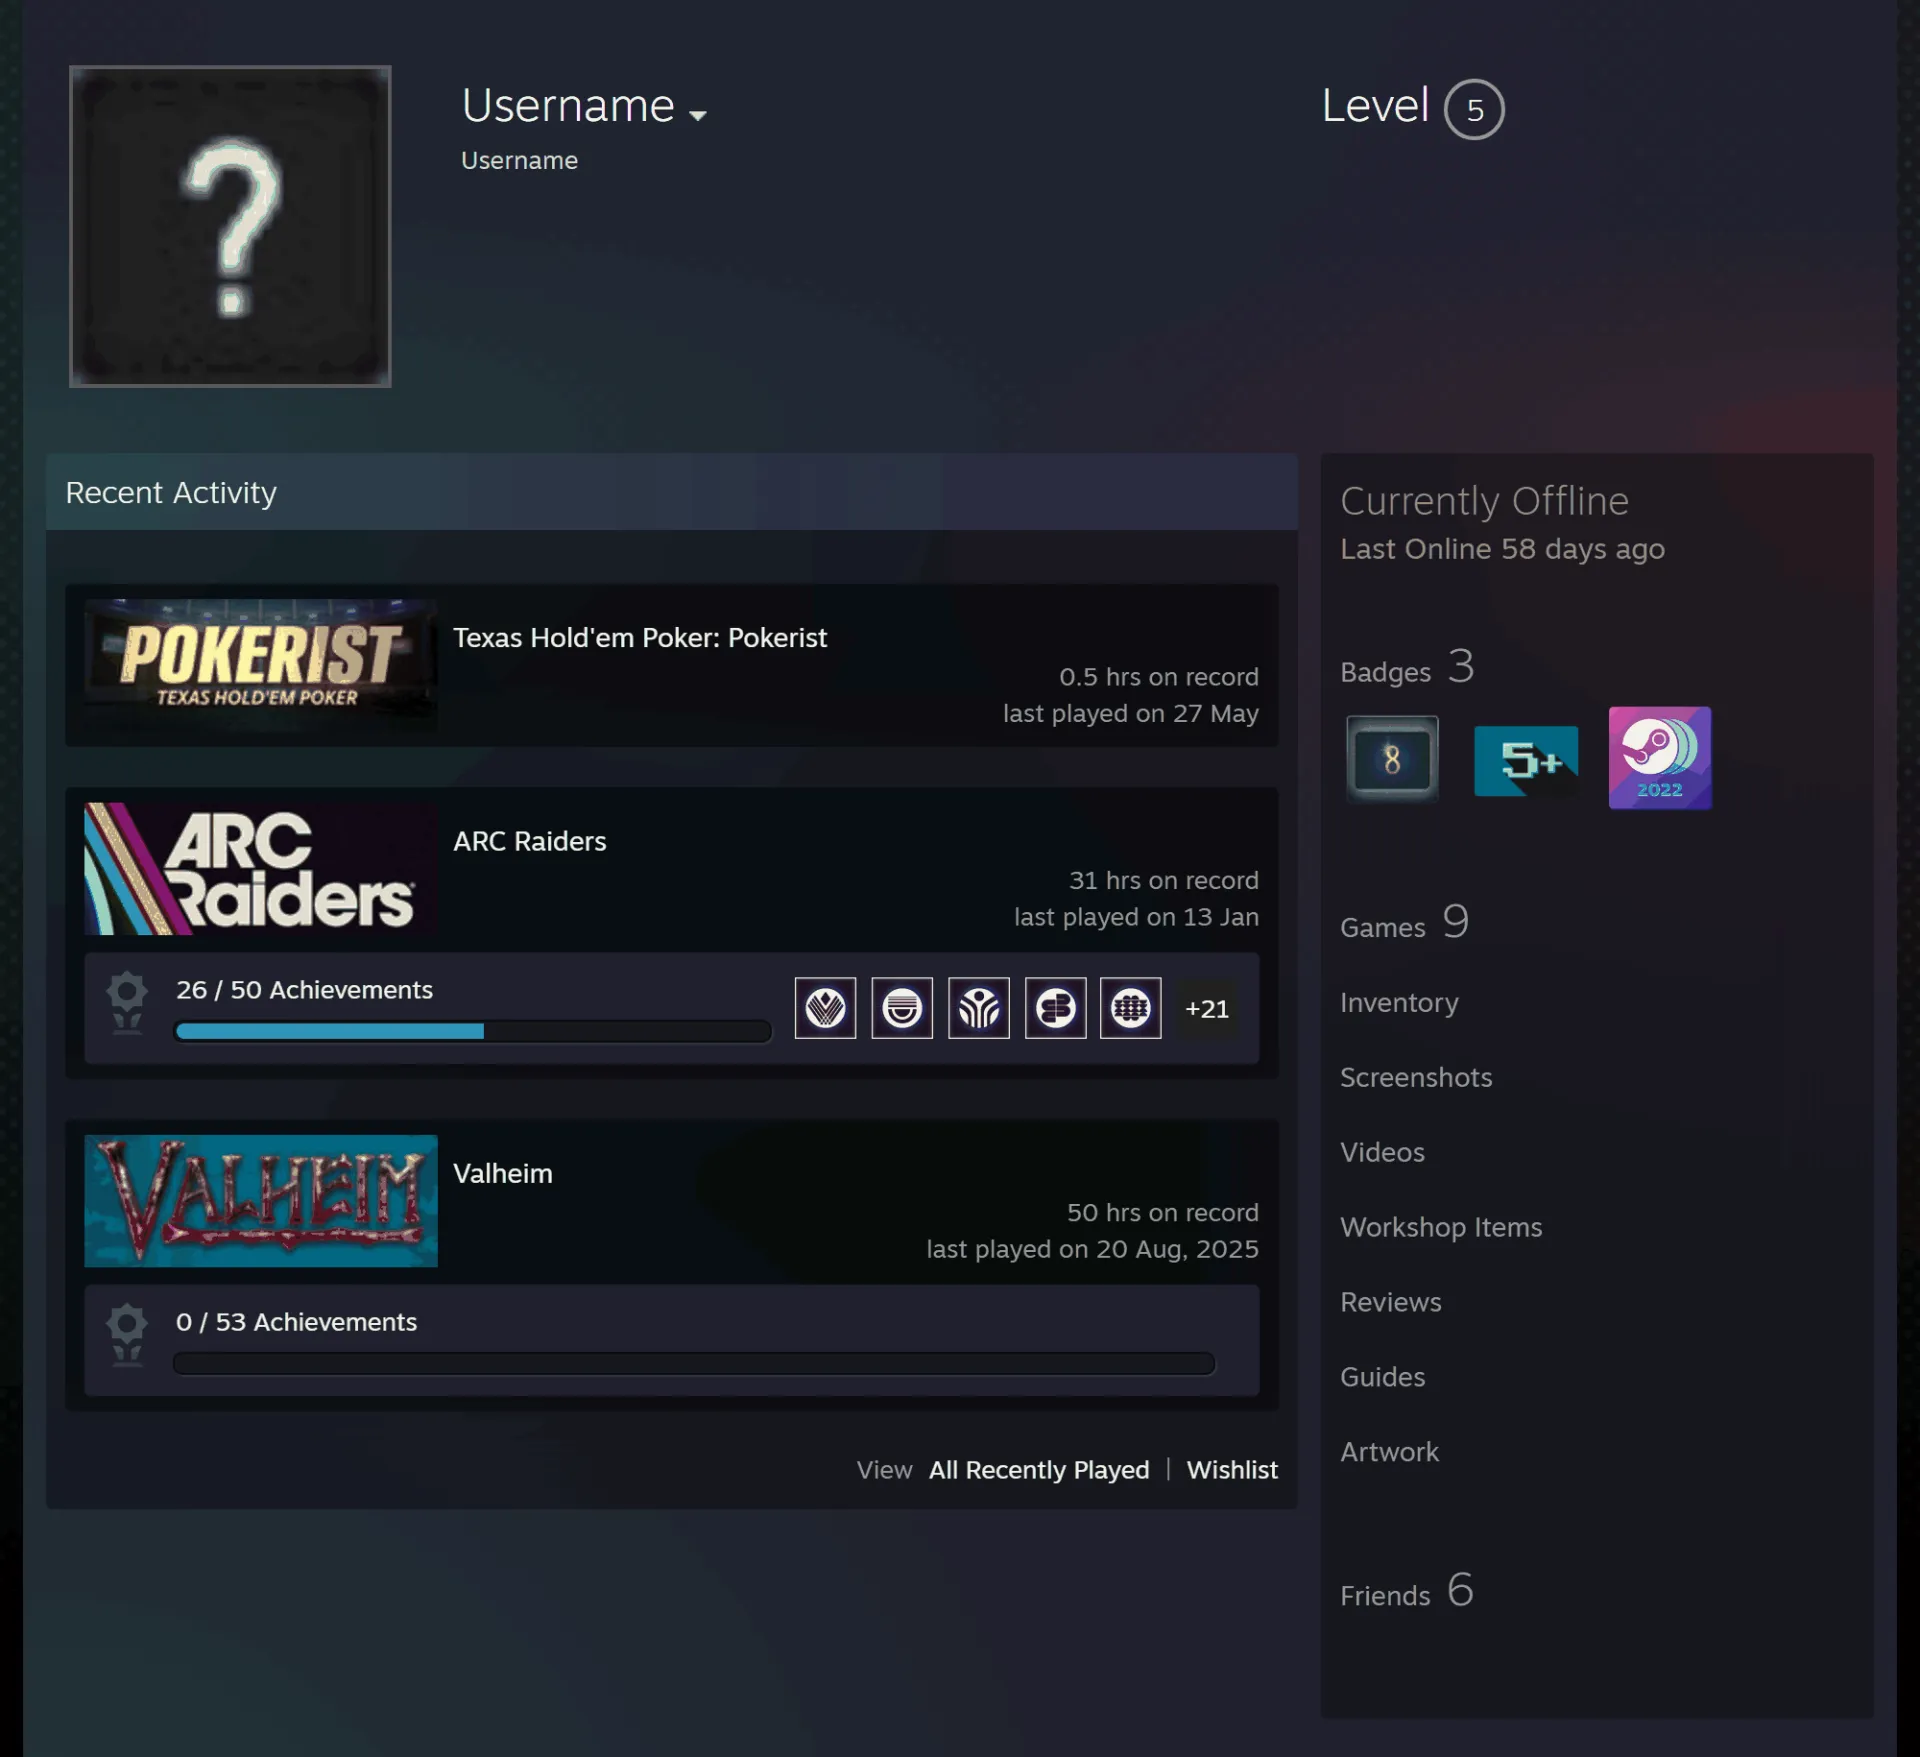
Task: Select first ARC Raiders achievement icon
Action: tap(825, 1008)
